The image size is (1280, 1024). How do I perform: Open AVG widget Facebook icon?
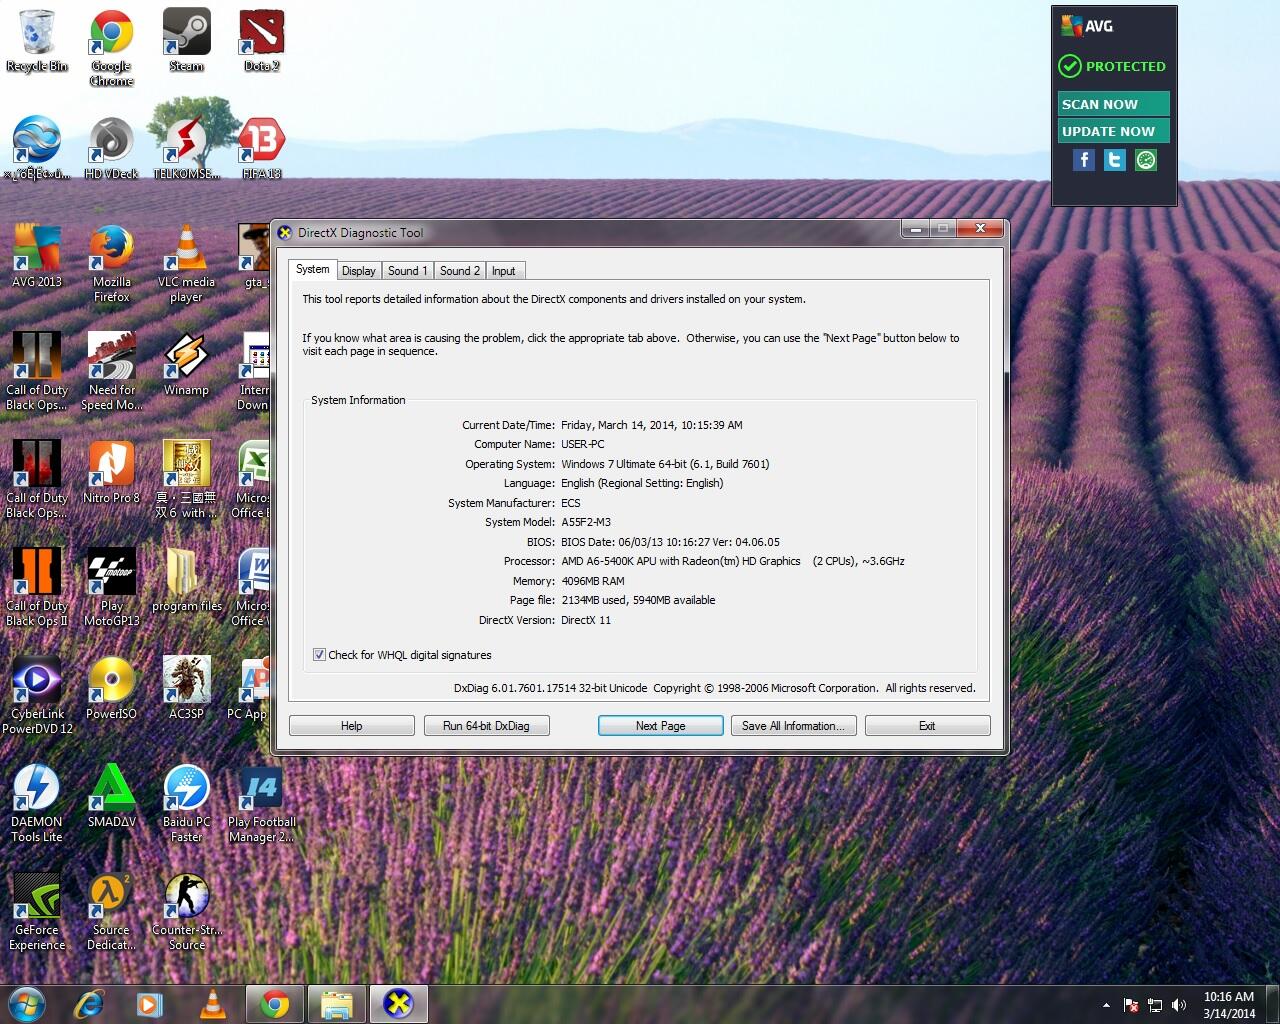tap(1084, 160)
